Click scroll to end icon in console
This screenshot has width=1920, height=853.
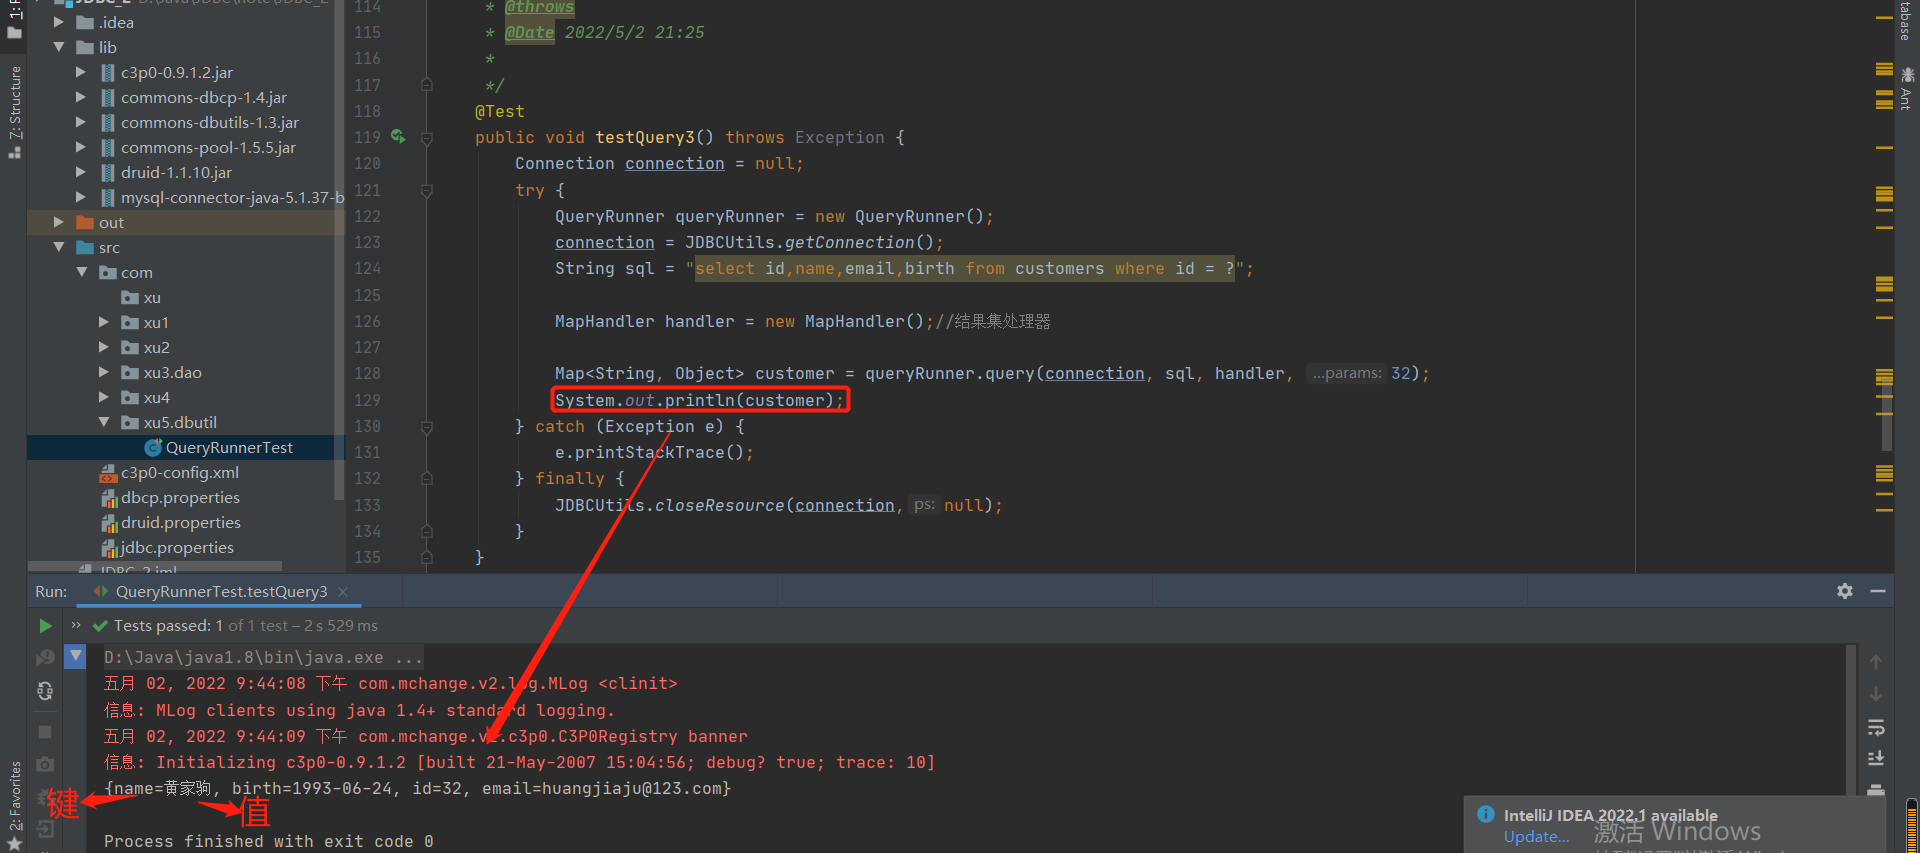click(x=1876, y=759)
